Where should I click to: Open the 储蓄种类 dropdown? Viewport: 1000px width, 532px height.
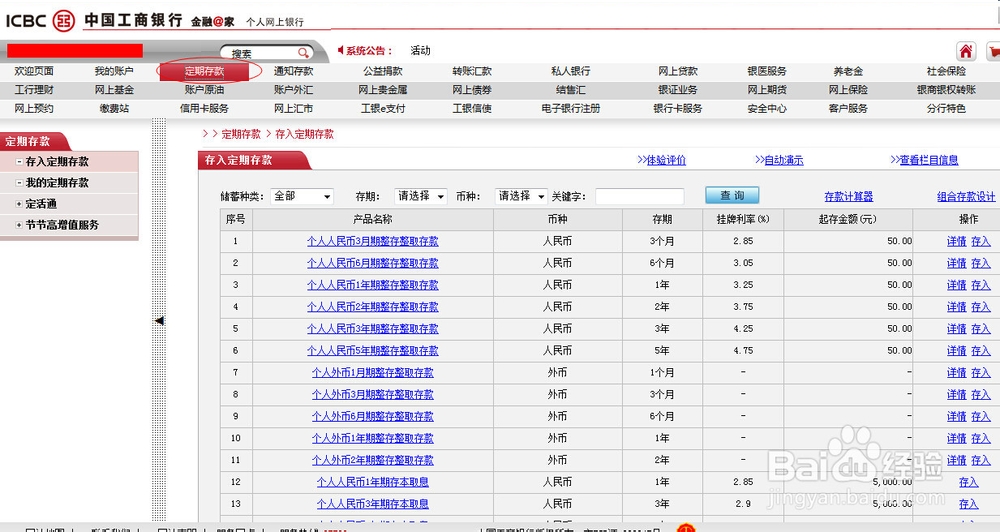coord(302,196)
